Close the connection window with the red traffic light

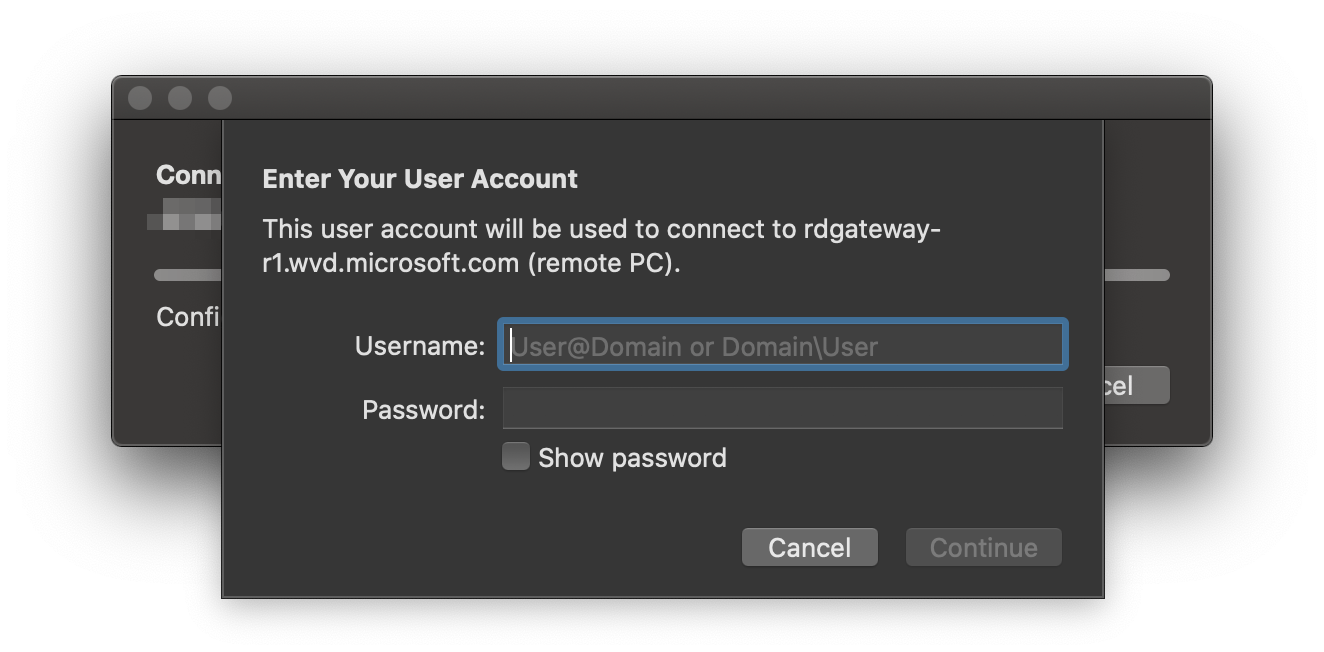pos(140,97)
